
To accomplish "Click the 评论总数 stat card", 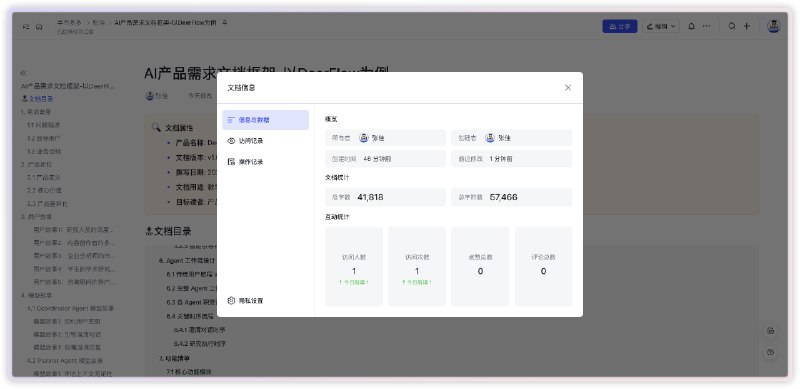I will coord(543,266).
